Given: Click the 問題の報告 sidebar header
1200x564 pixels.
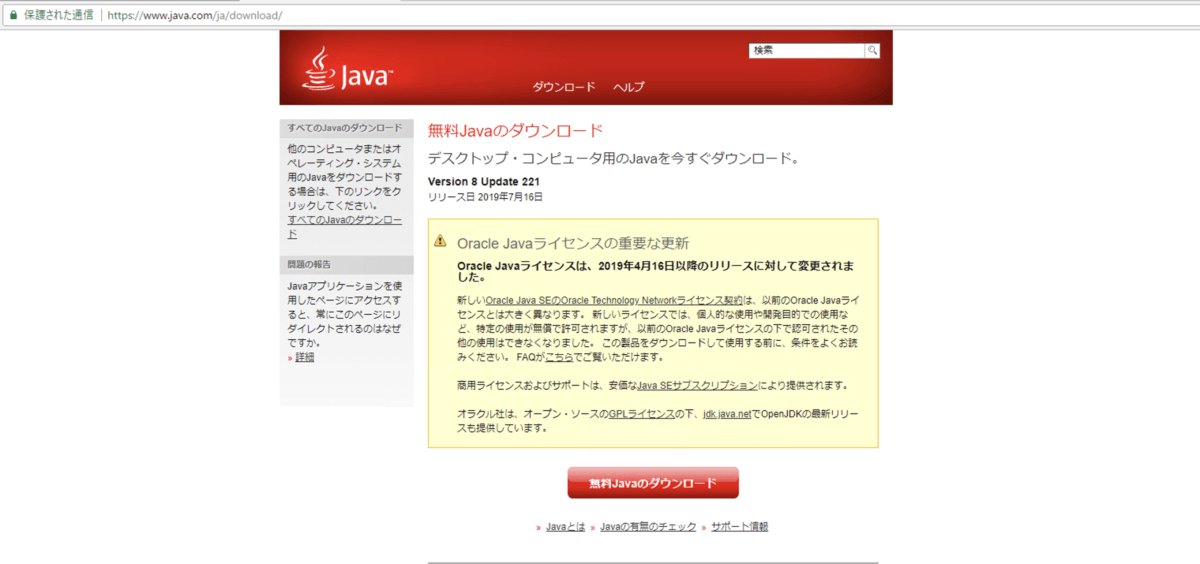Looking at the screenshot, I should pyautogui.click(x=346, y=265).
